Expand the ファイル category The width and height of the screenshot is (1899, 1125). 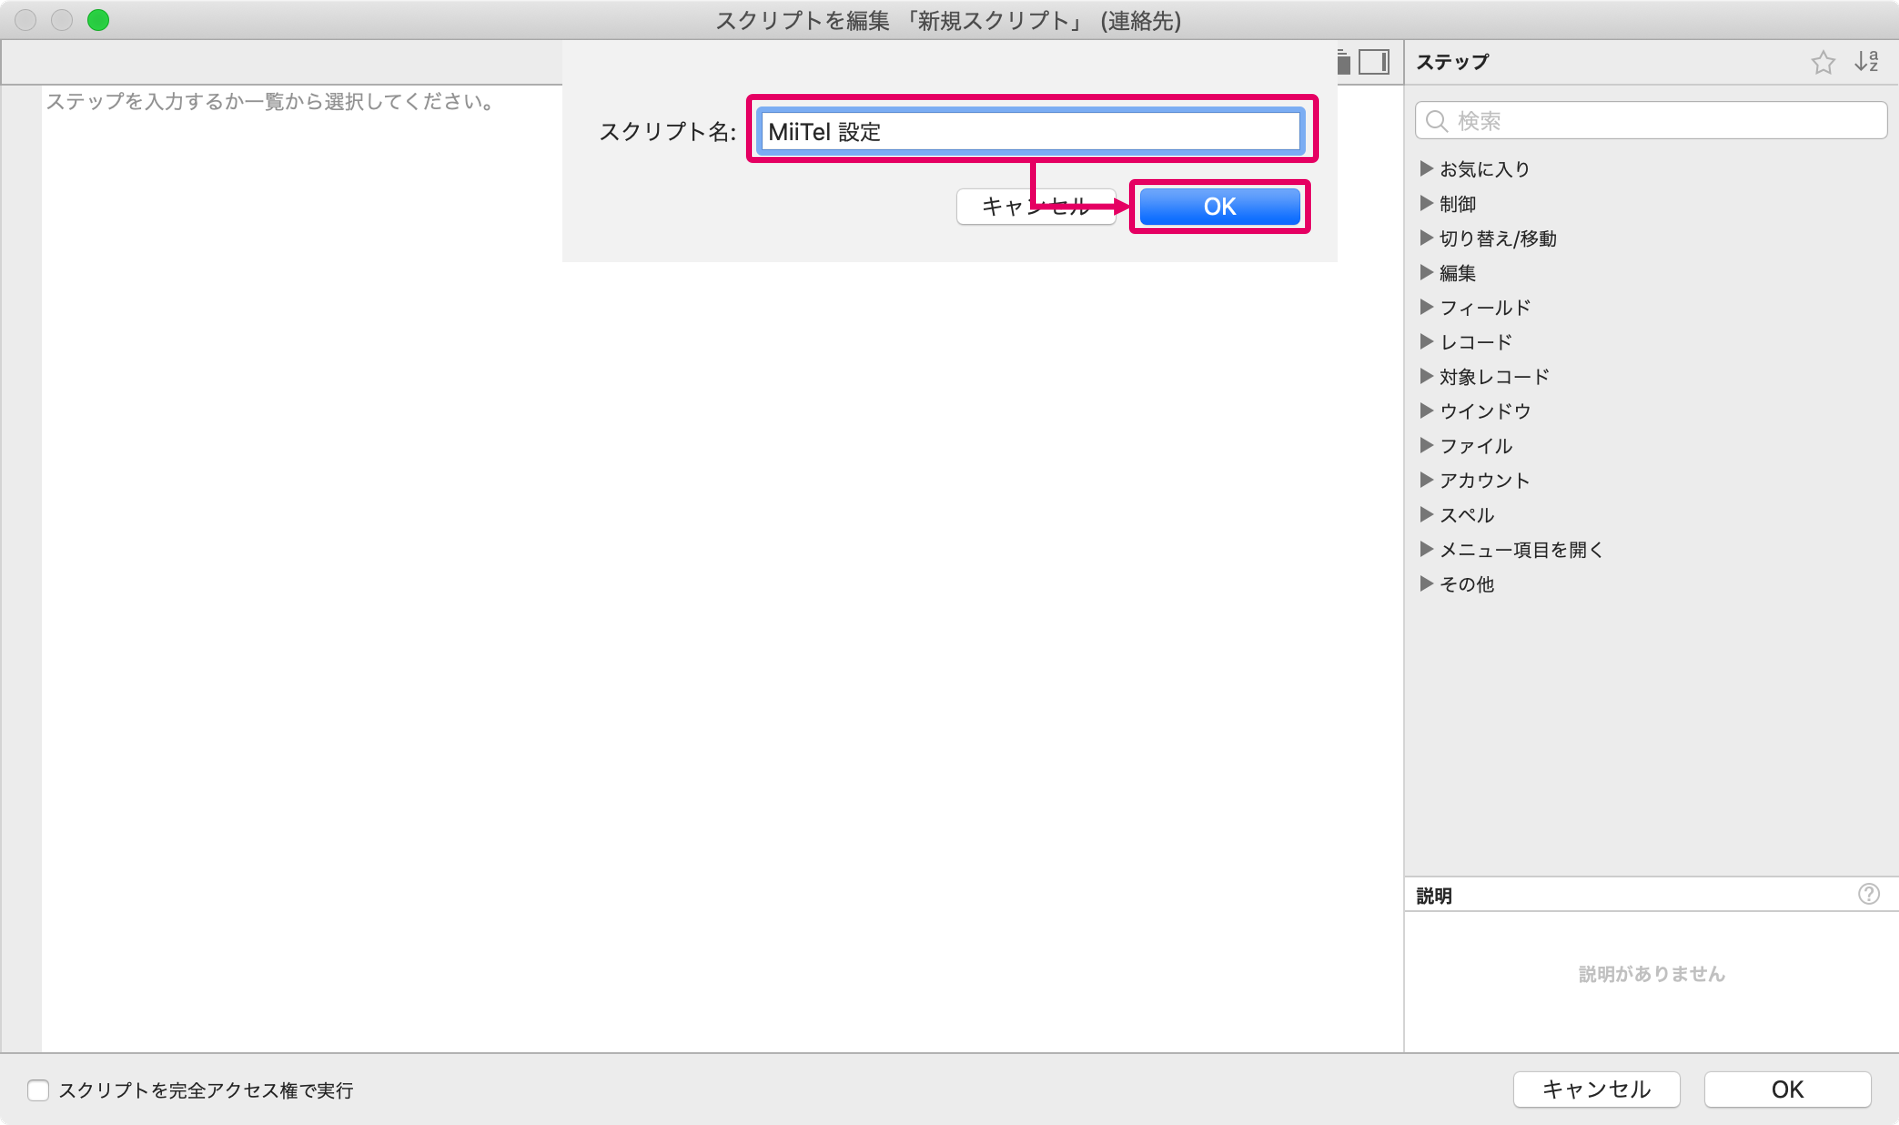click(x=1426, y=445)
